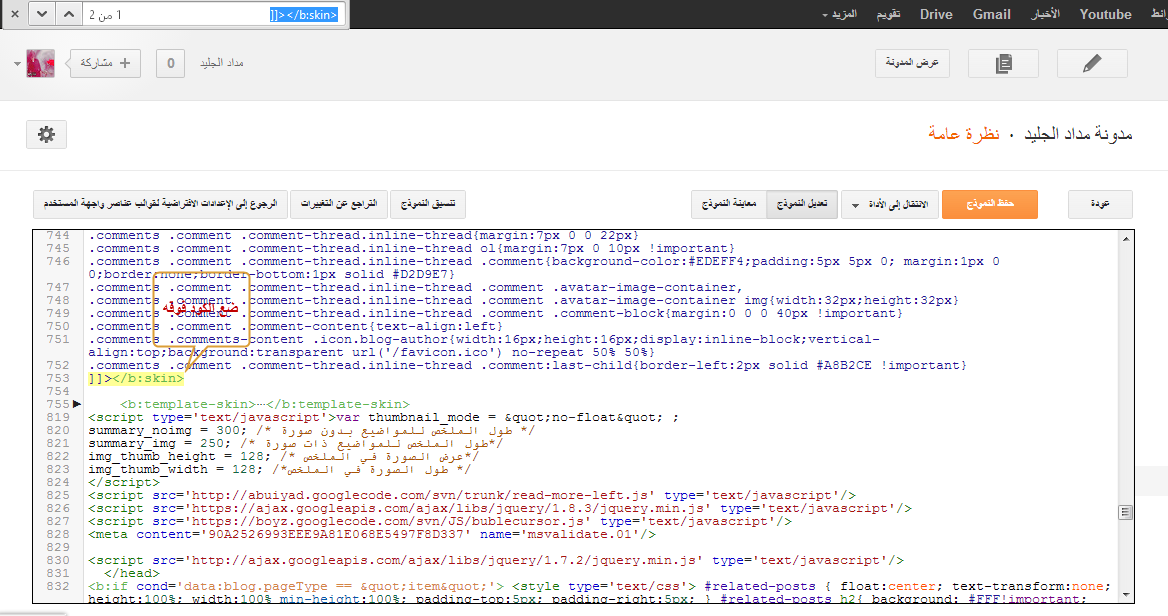Open Youtube from the Google bar
1168x616 pixels.
(x=1105, y=15)
